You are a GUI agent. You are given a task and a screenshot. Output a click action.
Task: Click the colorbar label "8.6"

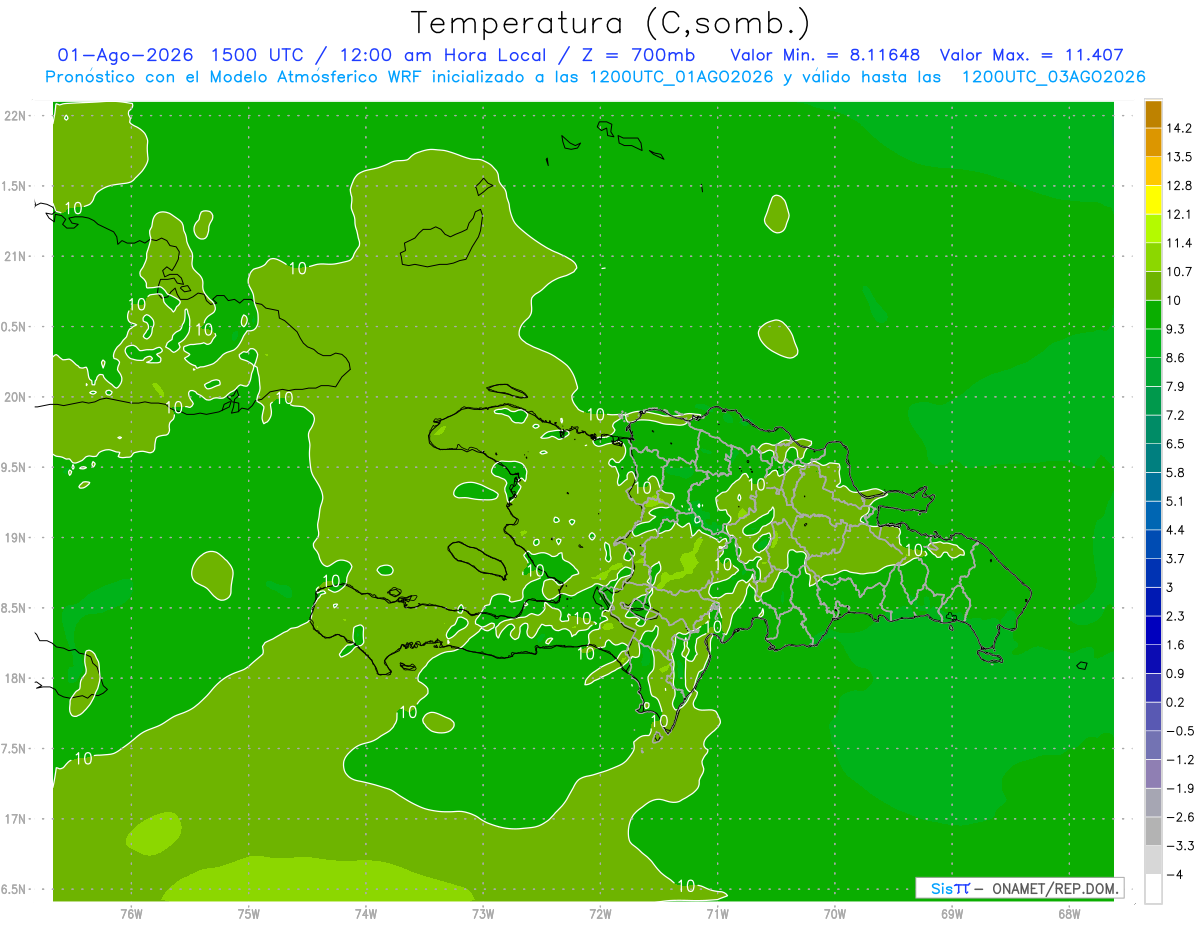click(1176, 358)
